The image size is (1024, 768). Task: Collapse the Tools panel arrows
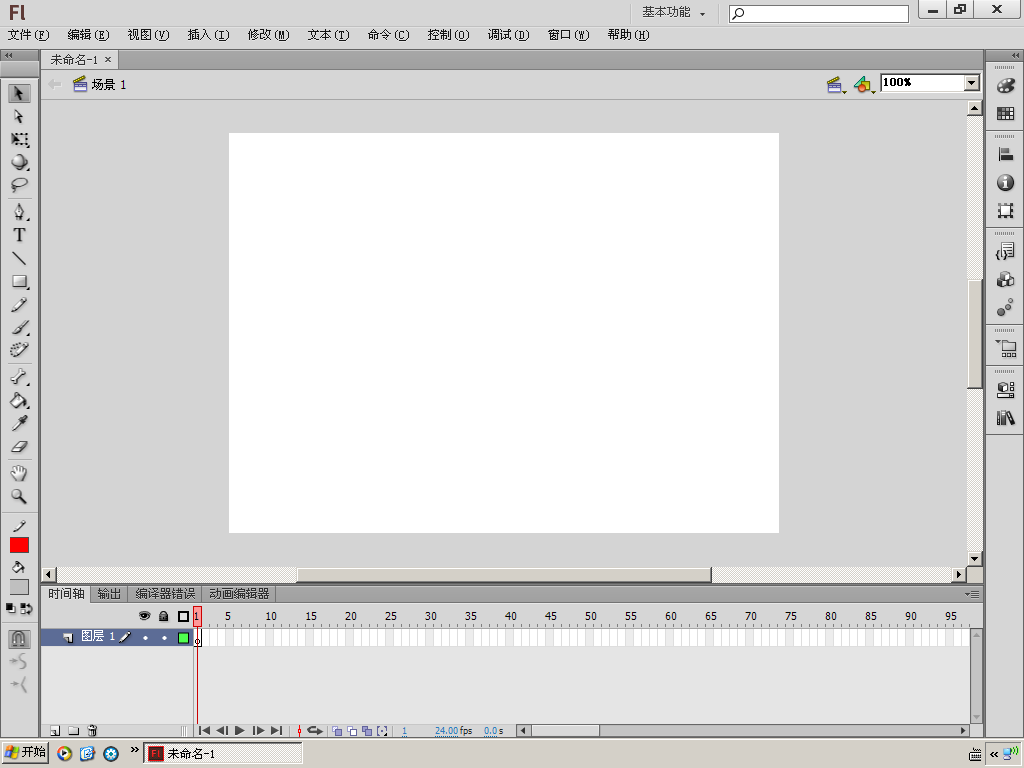tap(8, 56)
